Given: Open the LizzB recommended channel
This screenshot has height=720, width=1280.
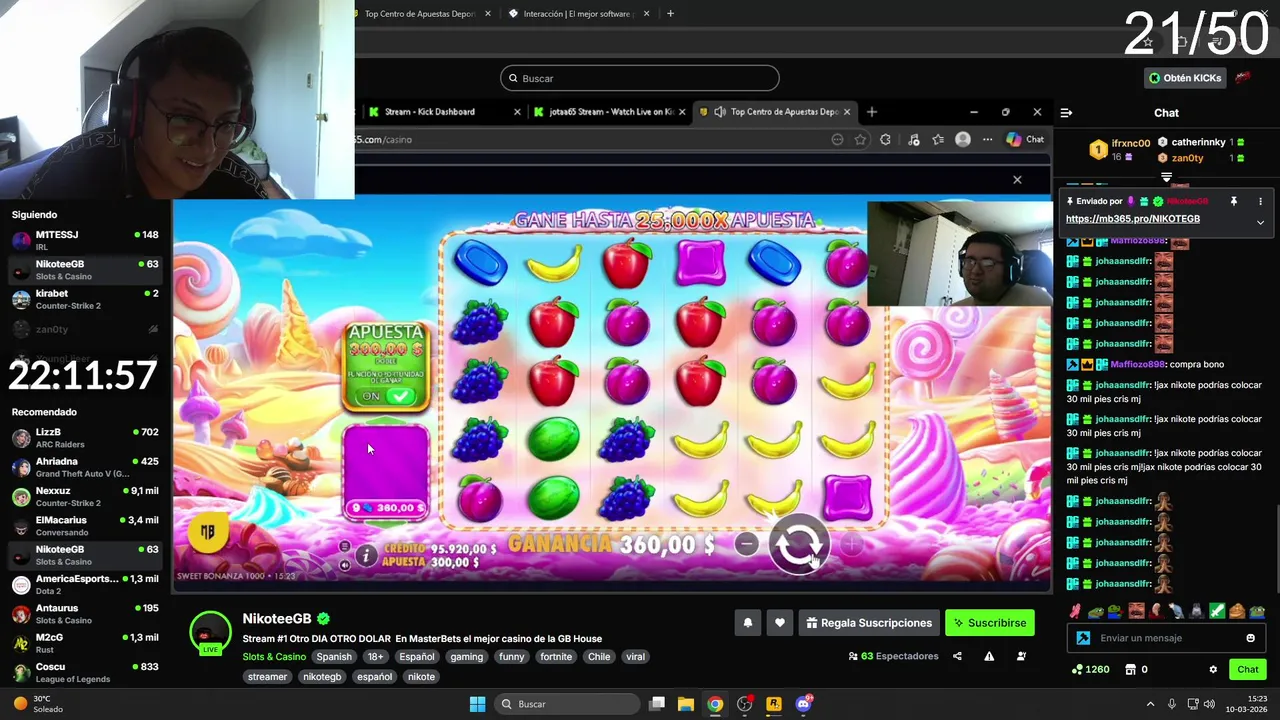Looking at the screenshot, I should 85,438.
